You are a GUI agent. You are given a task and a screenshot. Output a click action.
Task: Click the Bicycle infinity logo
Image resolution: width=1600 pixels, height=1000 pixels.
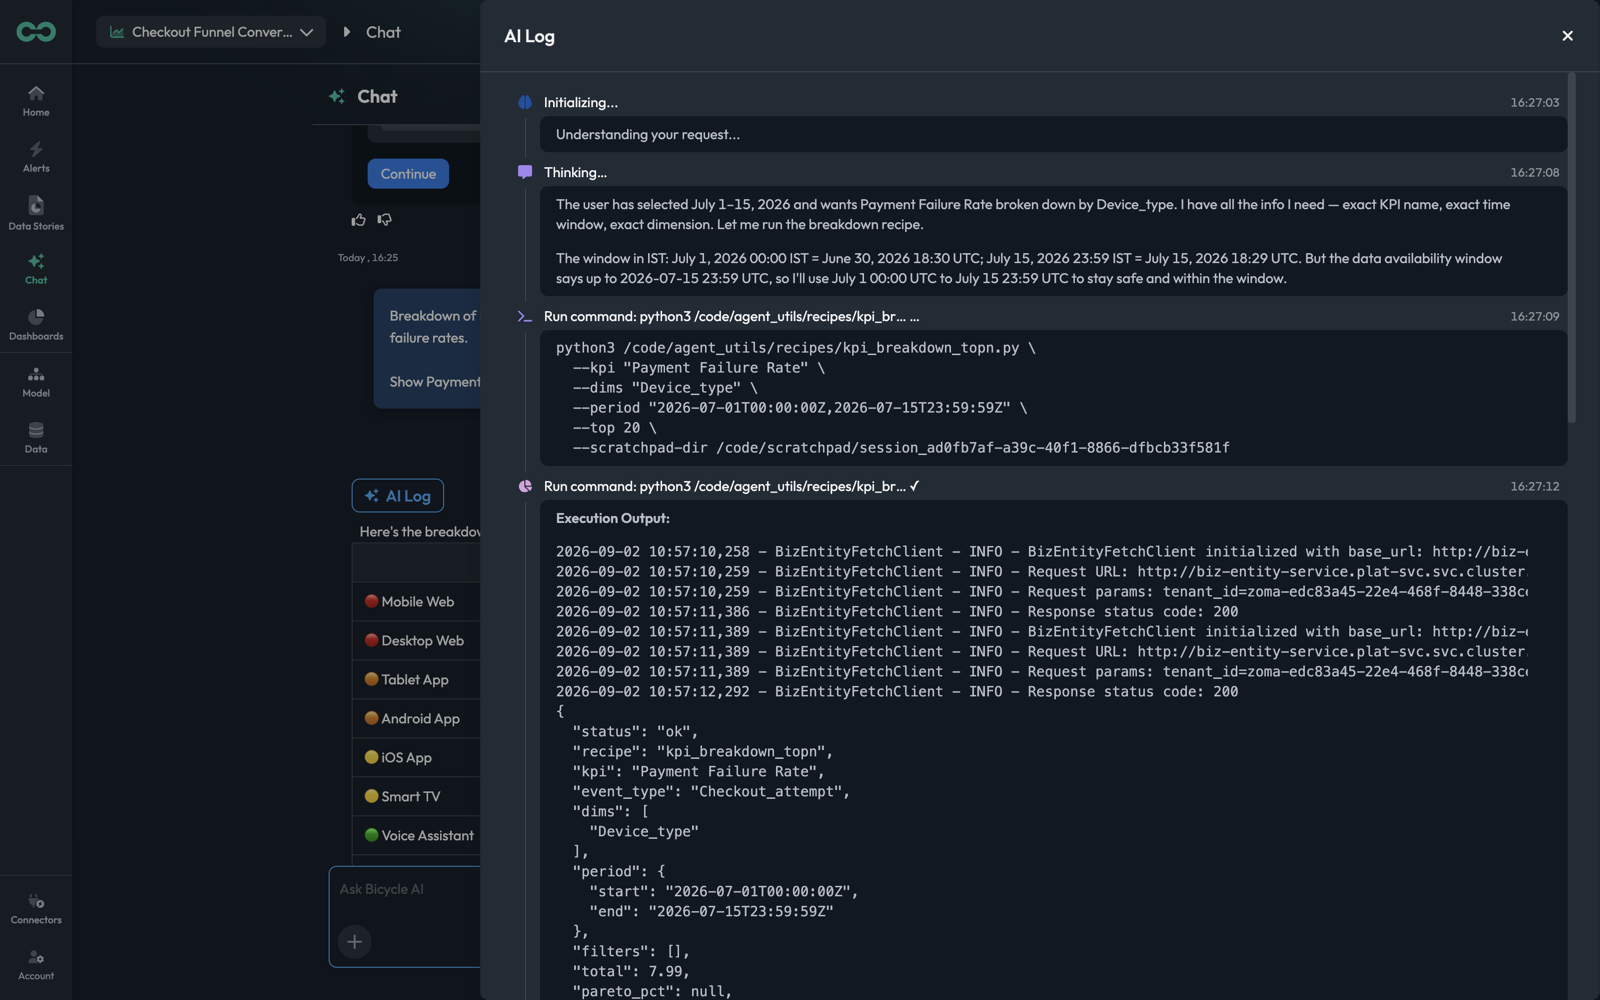click(36, 32)
